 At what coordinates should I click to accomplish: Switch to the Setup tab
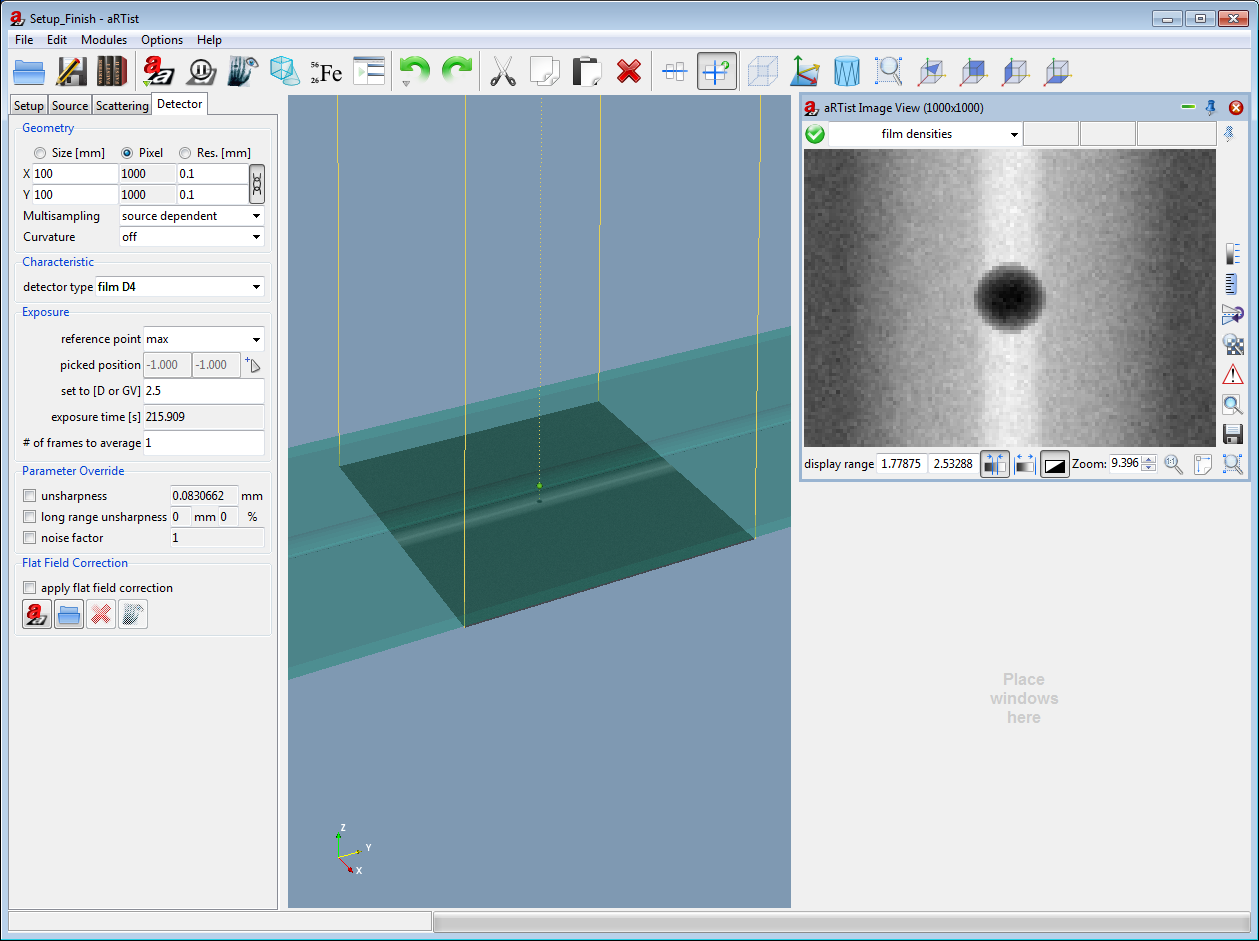tap(29, 106)
